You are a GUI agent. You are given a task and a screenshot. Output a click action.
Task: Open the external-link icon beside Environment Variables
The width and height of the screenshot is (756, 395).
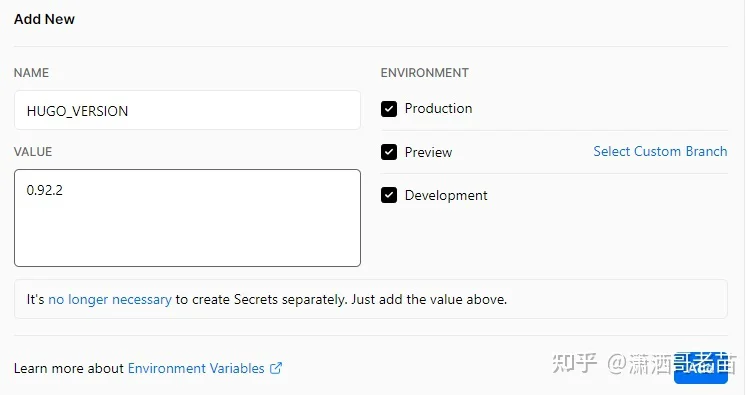276,368
